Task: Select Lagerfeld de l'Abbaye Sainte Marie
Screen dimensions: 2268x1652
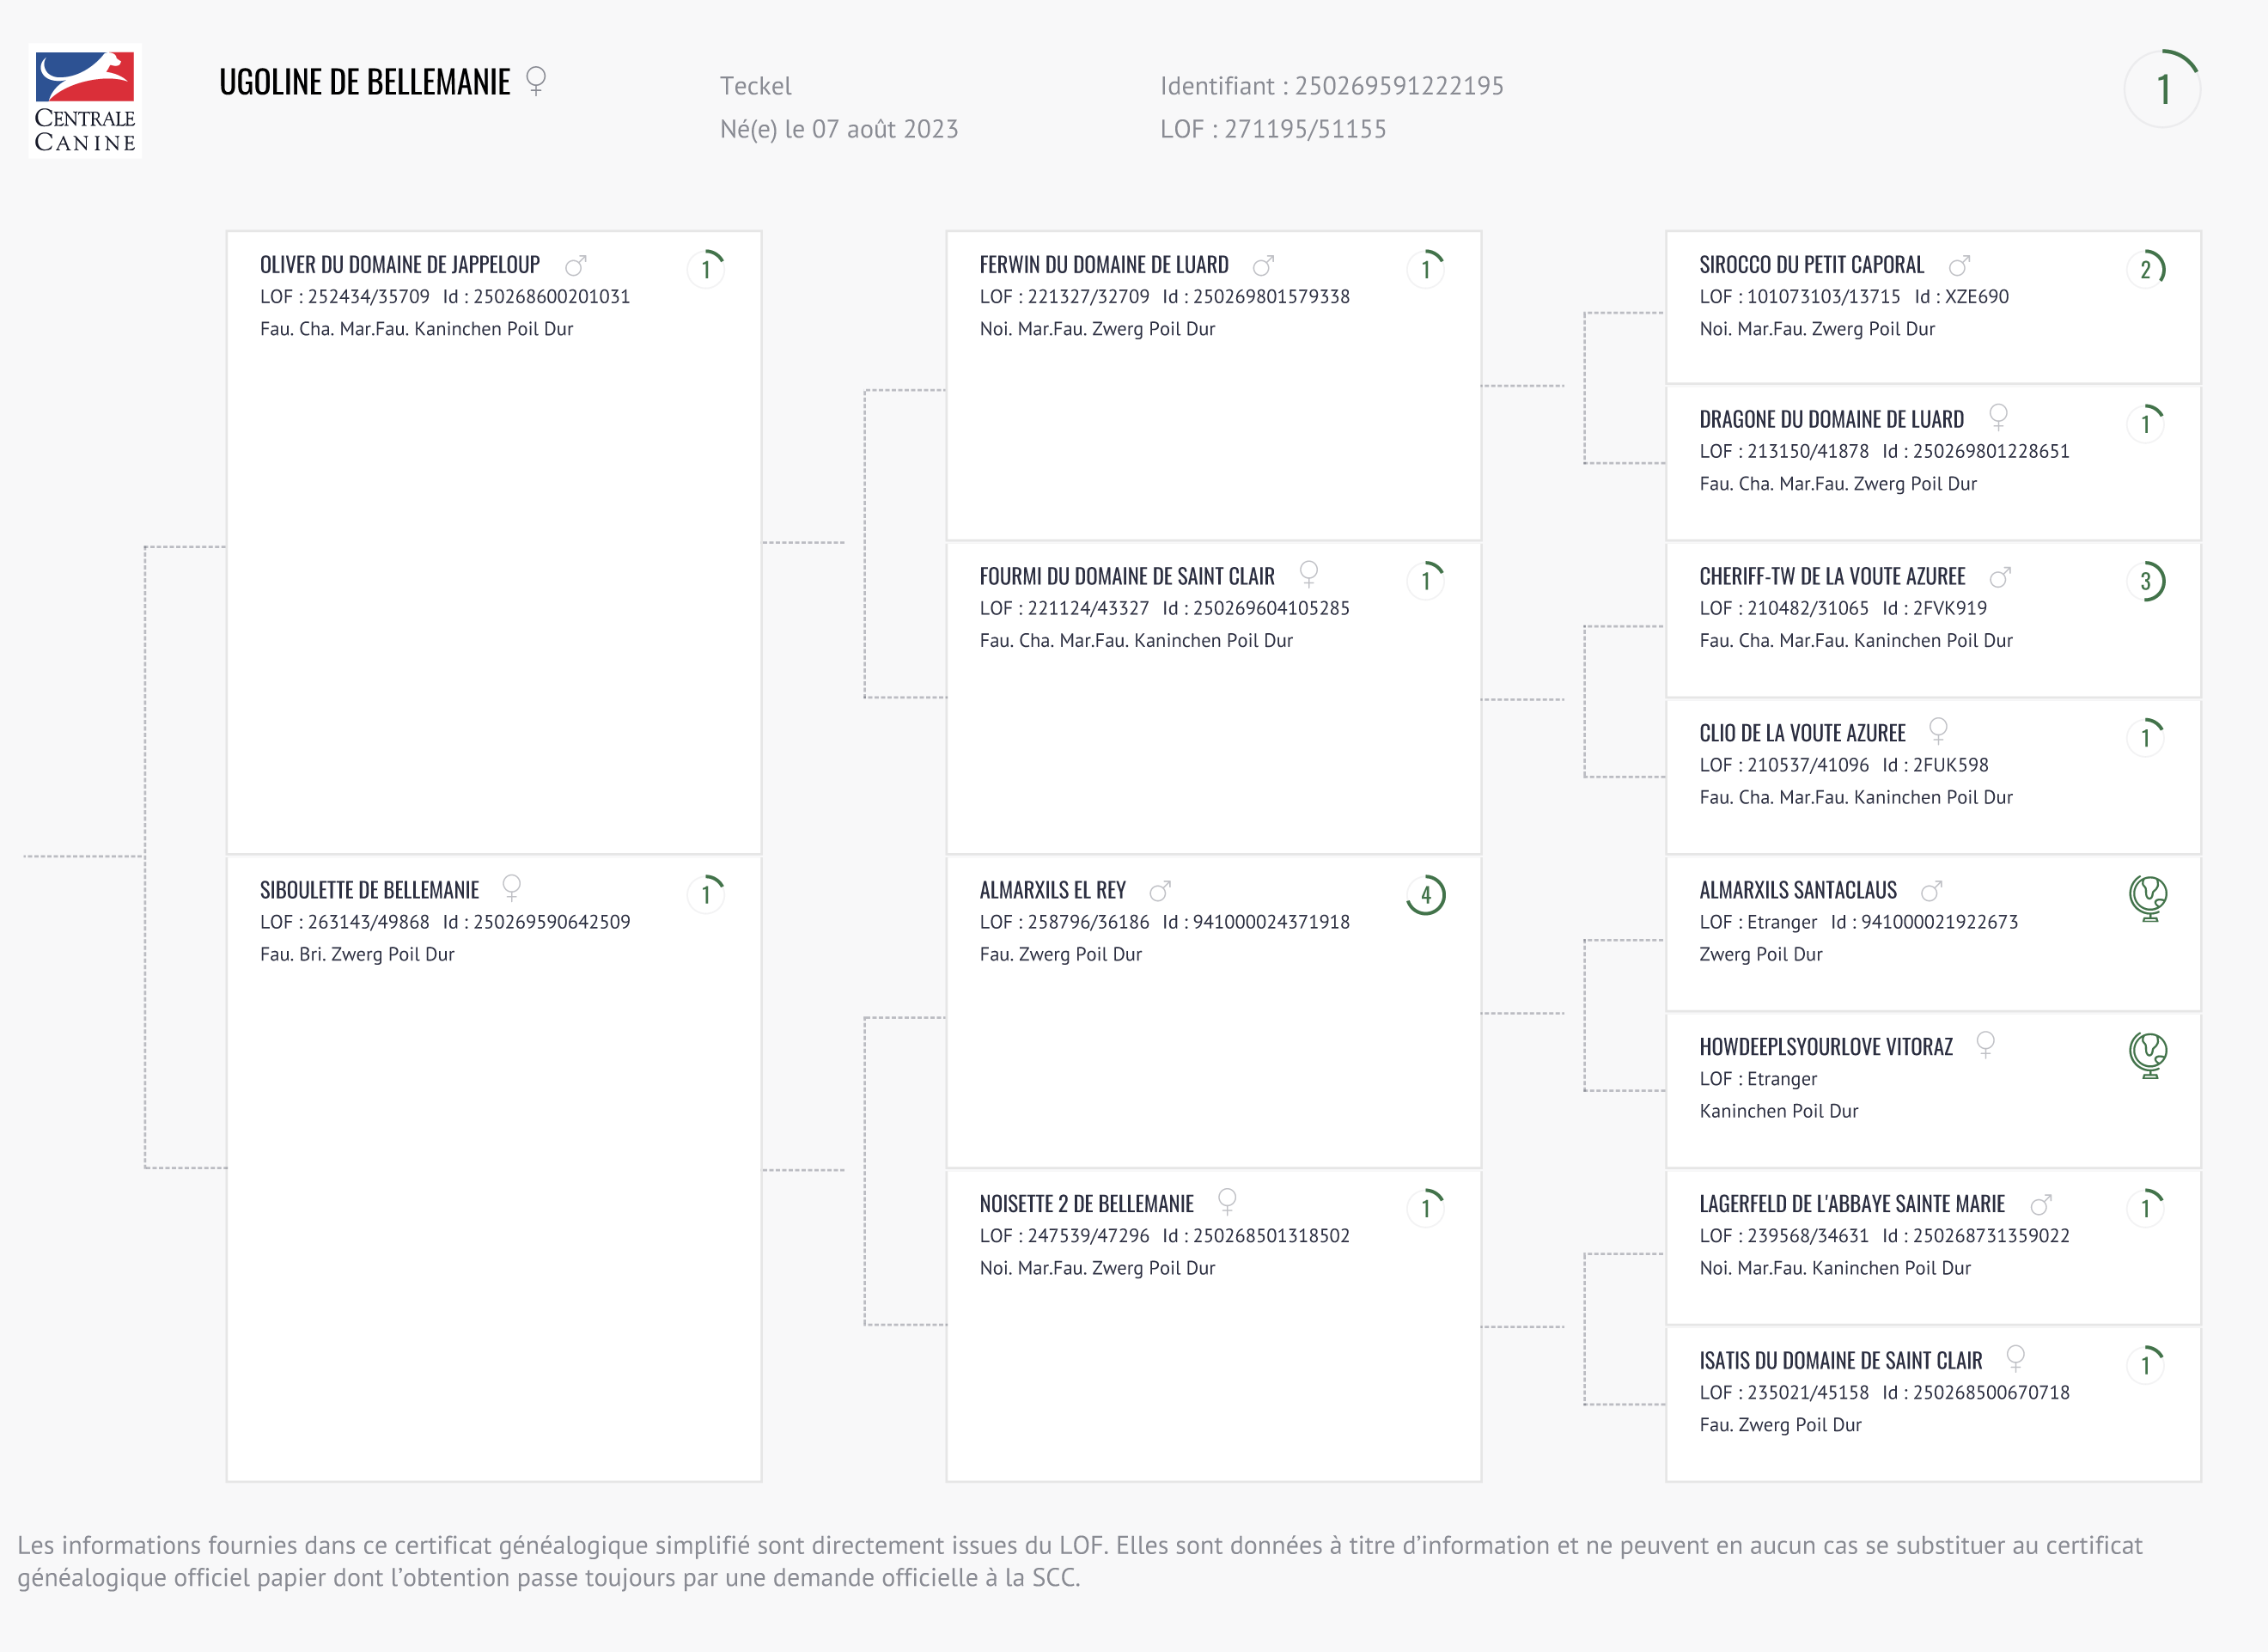Action: (x=1851, y=1204)
